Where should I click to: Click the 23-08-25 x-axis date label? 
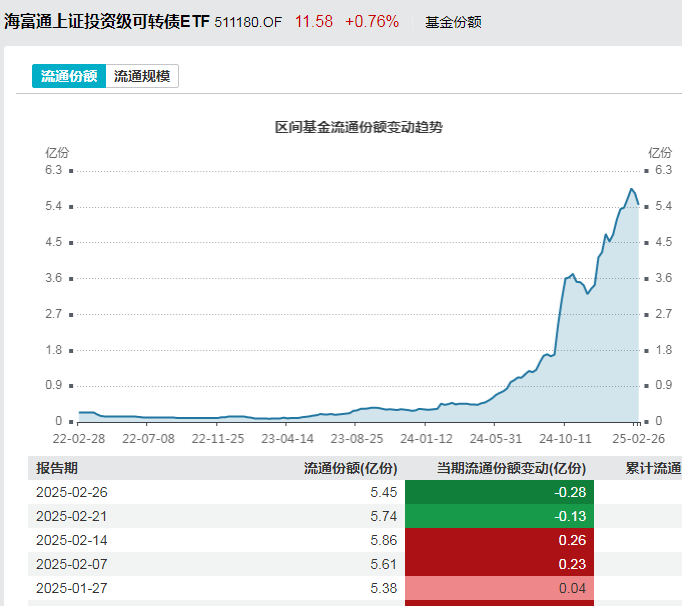357,439
